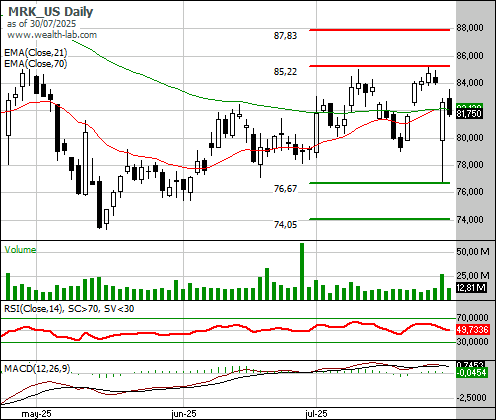Click the jun-25 date axis label
The height and width of the screenshot is (420, 496).
click(184, 414)
